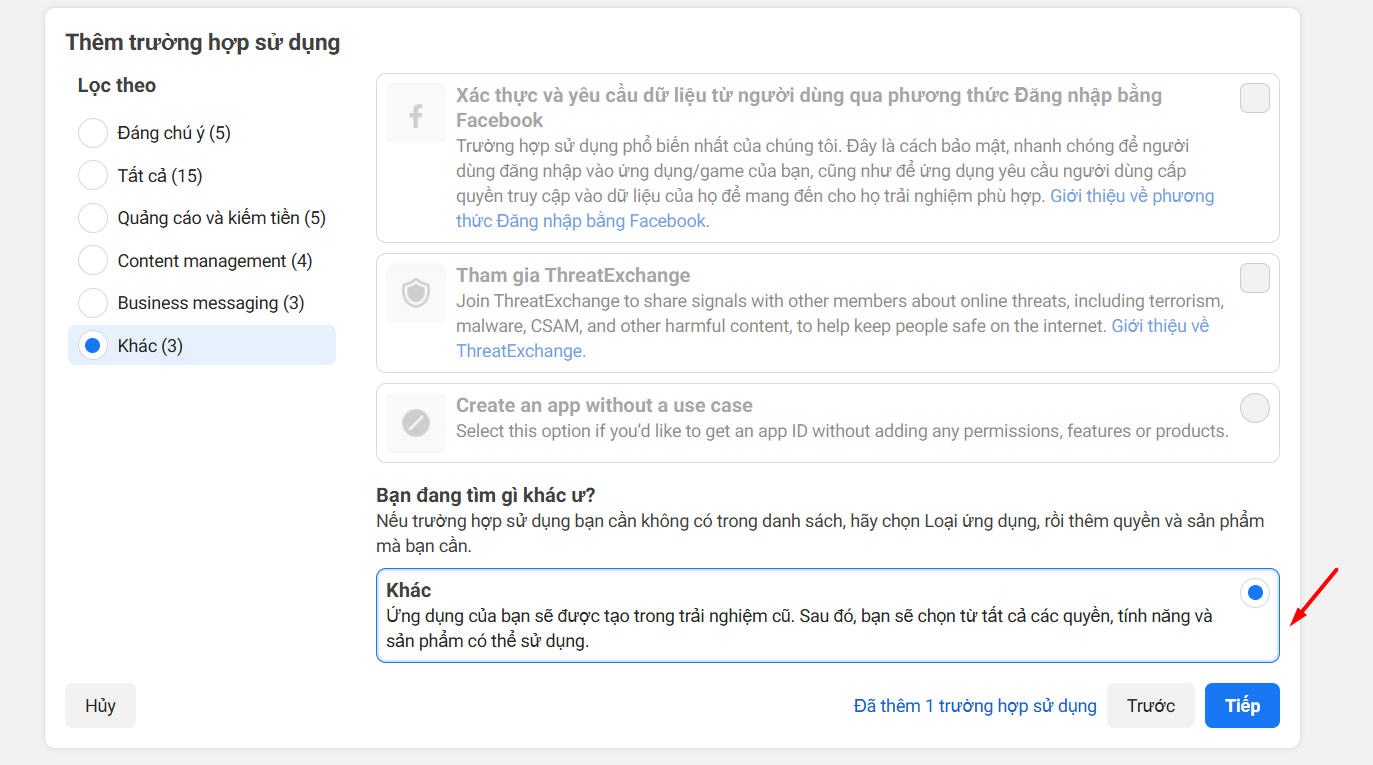Click the Facebook logo icon in Login card

coord(416,113)
